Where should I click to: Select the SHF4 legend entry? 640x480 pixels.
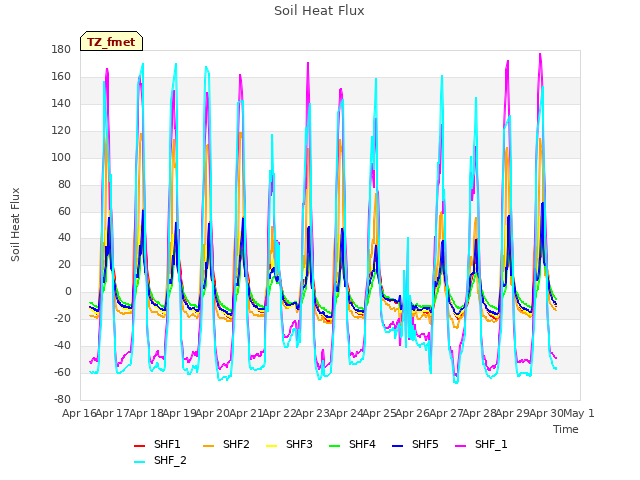[352, 444]
